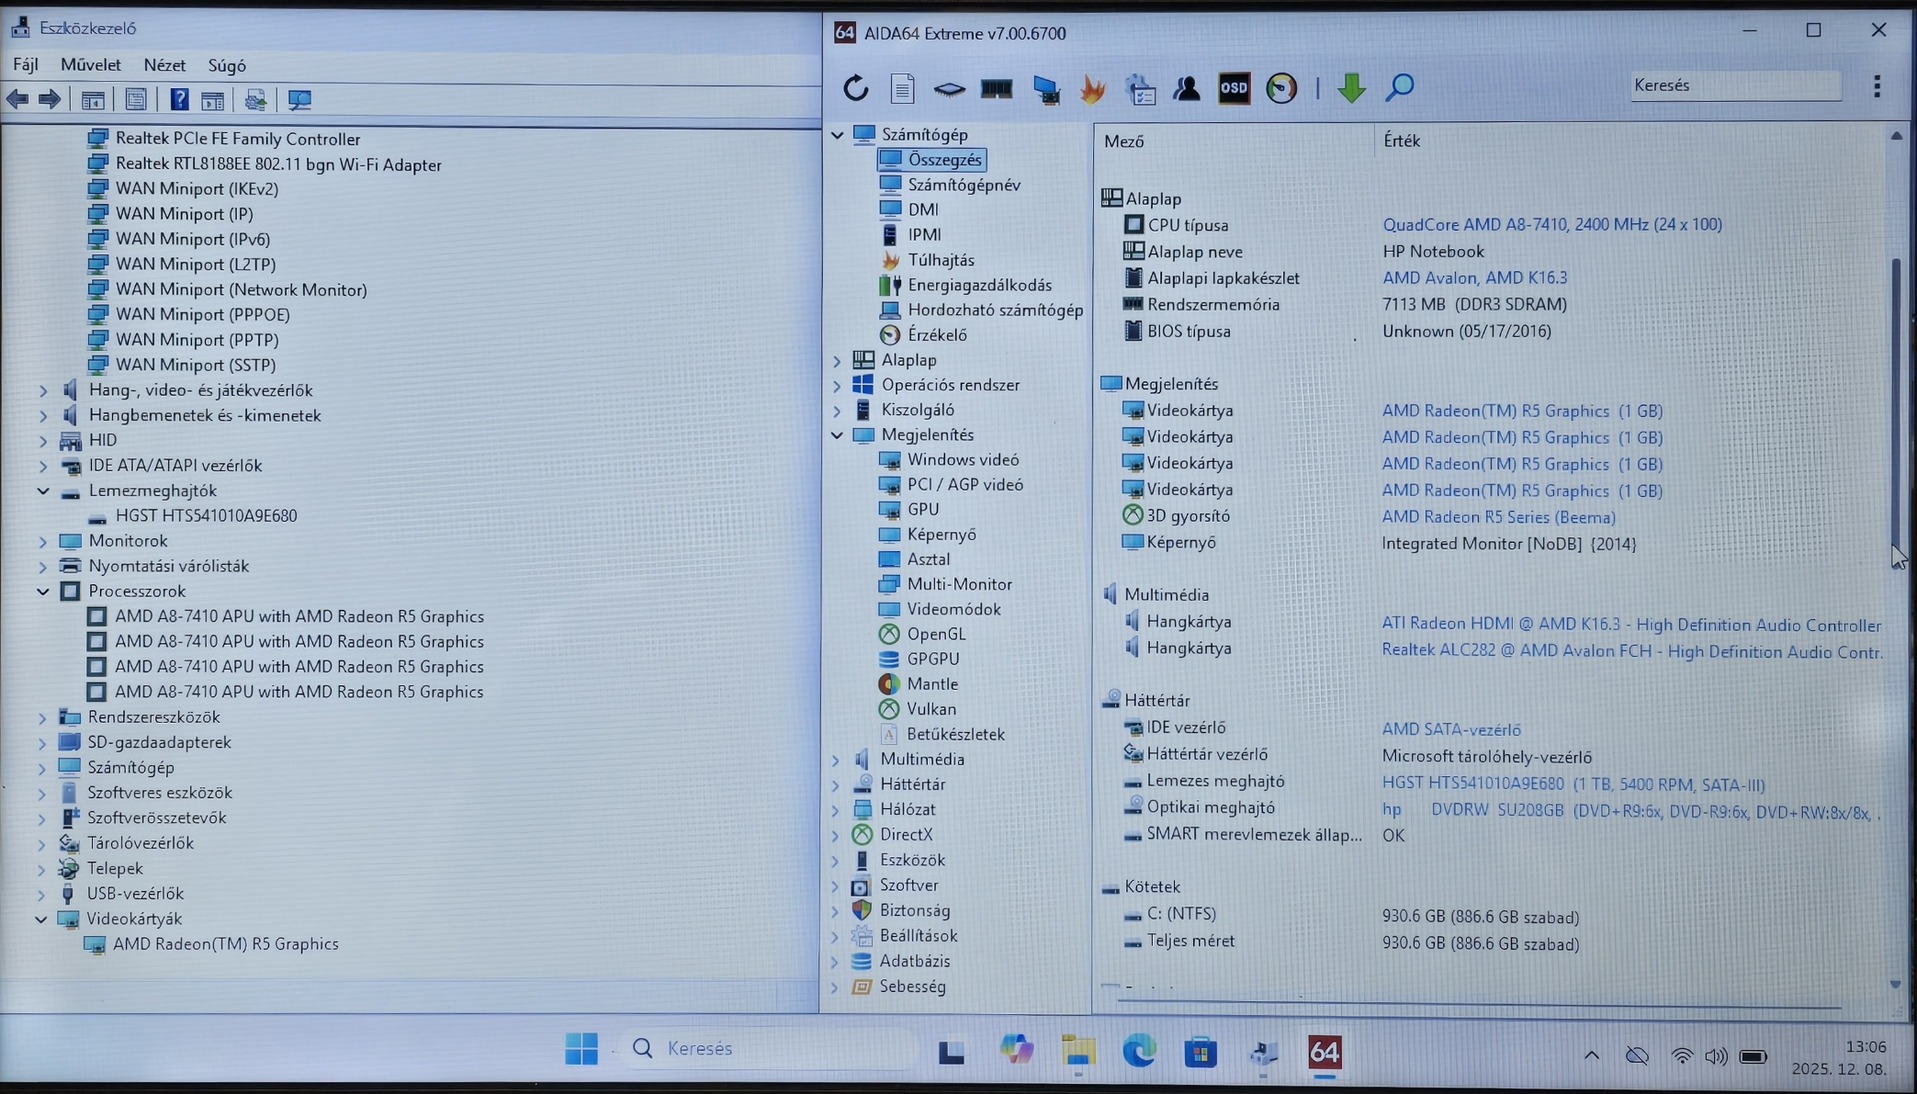Click the taskbar Keresés search box
The image size is (1917, 1094).
(x=767, y=1049)
